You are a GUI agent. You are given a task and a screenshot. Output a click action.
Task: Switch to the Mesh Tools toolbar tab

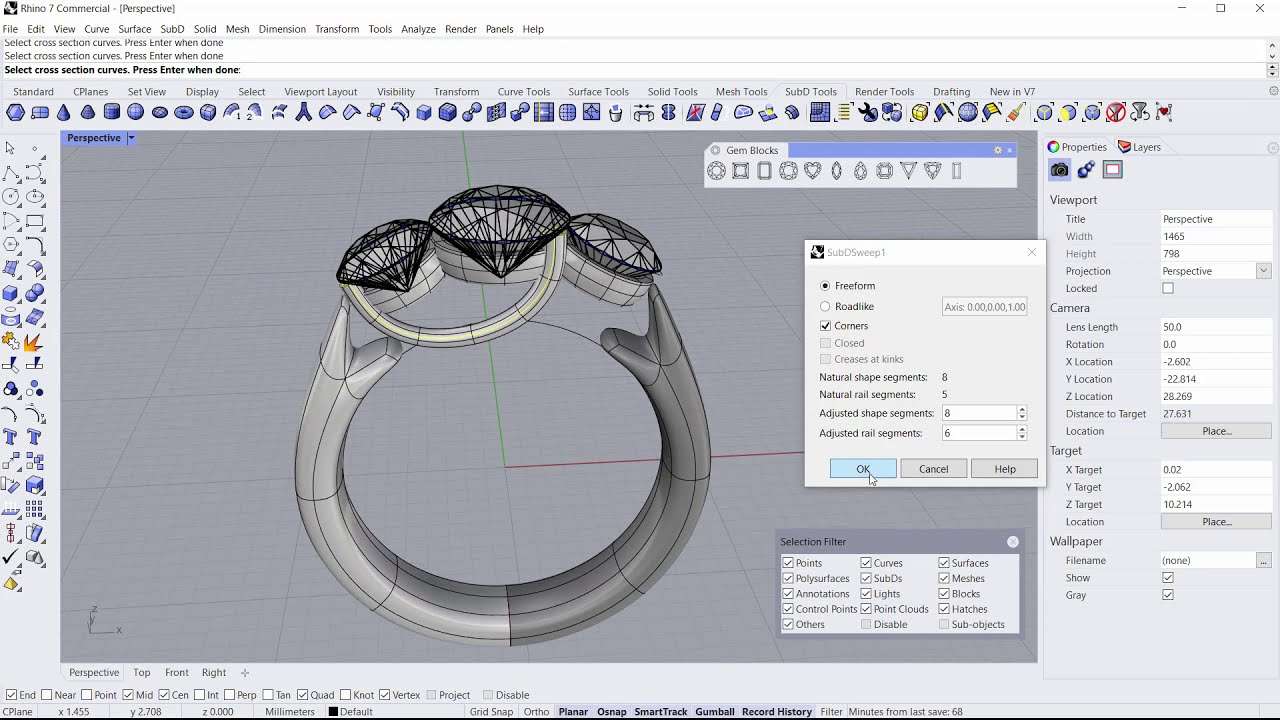pos(741,92)
